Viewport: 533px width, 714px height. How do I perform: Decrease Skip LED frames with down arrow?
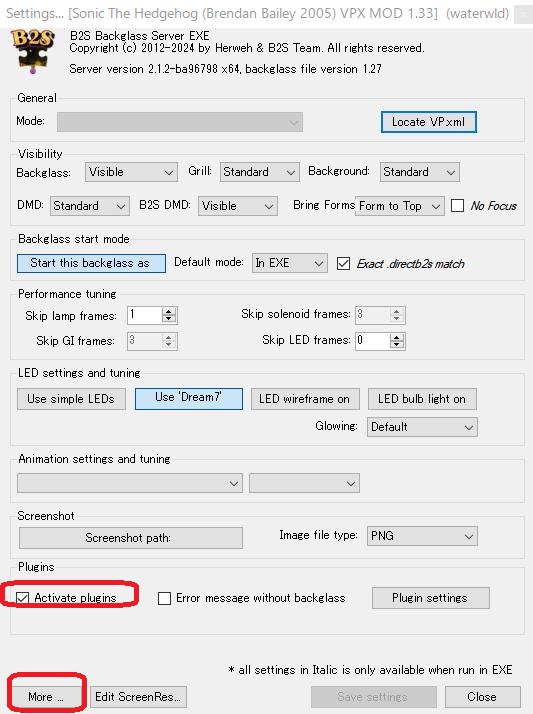tap(397, 344)
